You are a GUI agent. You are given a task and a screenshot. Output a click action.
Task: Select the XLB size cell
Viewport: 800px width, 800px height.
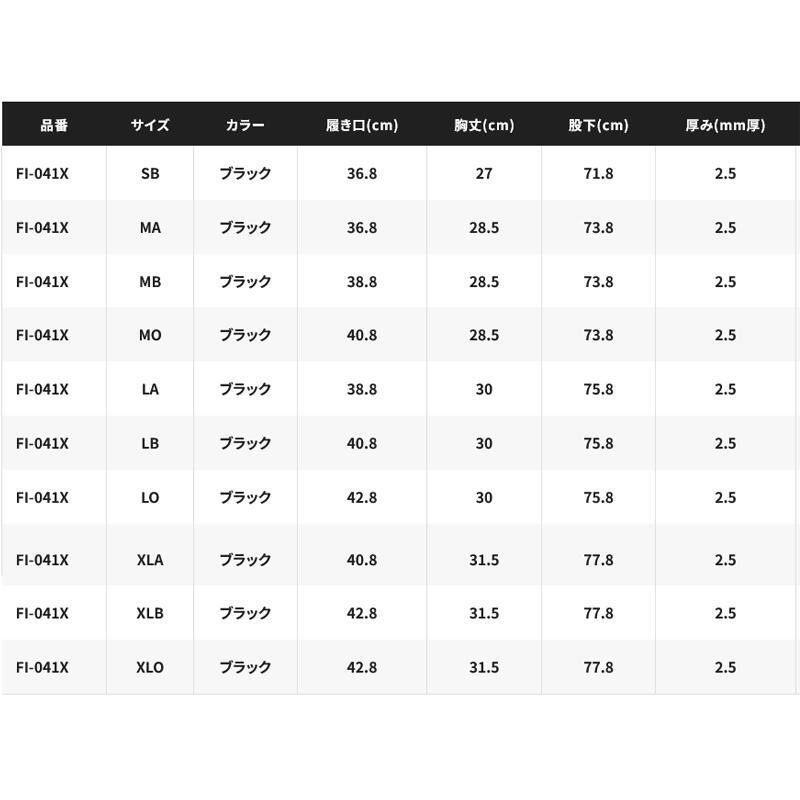point(150,613)
